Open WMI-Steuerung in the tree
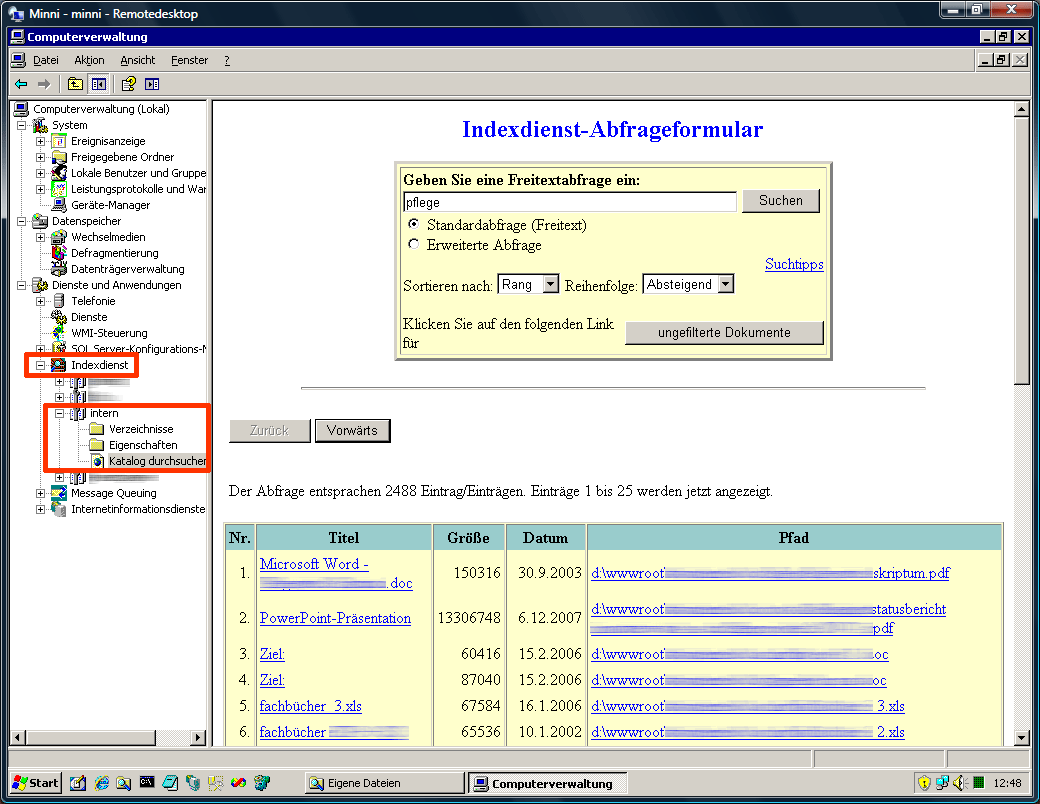 click(109, 333)
